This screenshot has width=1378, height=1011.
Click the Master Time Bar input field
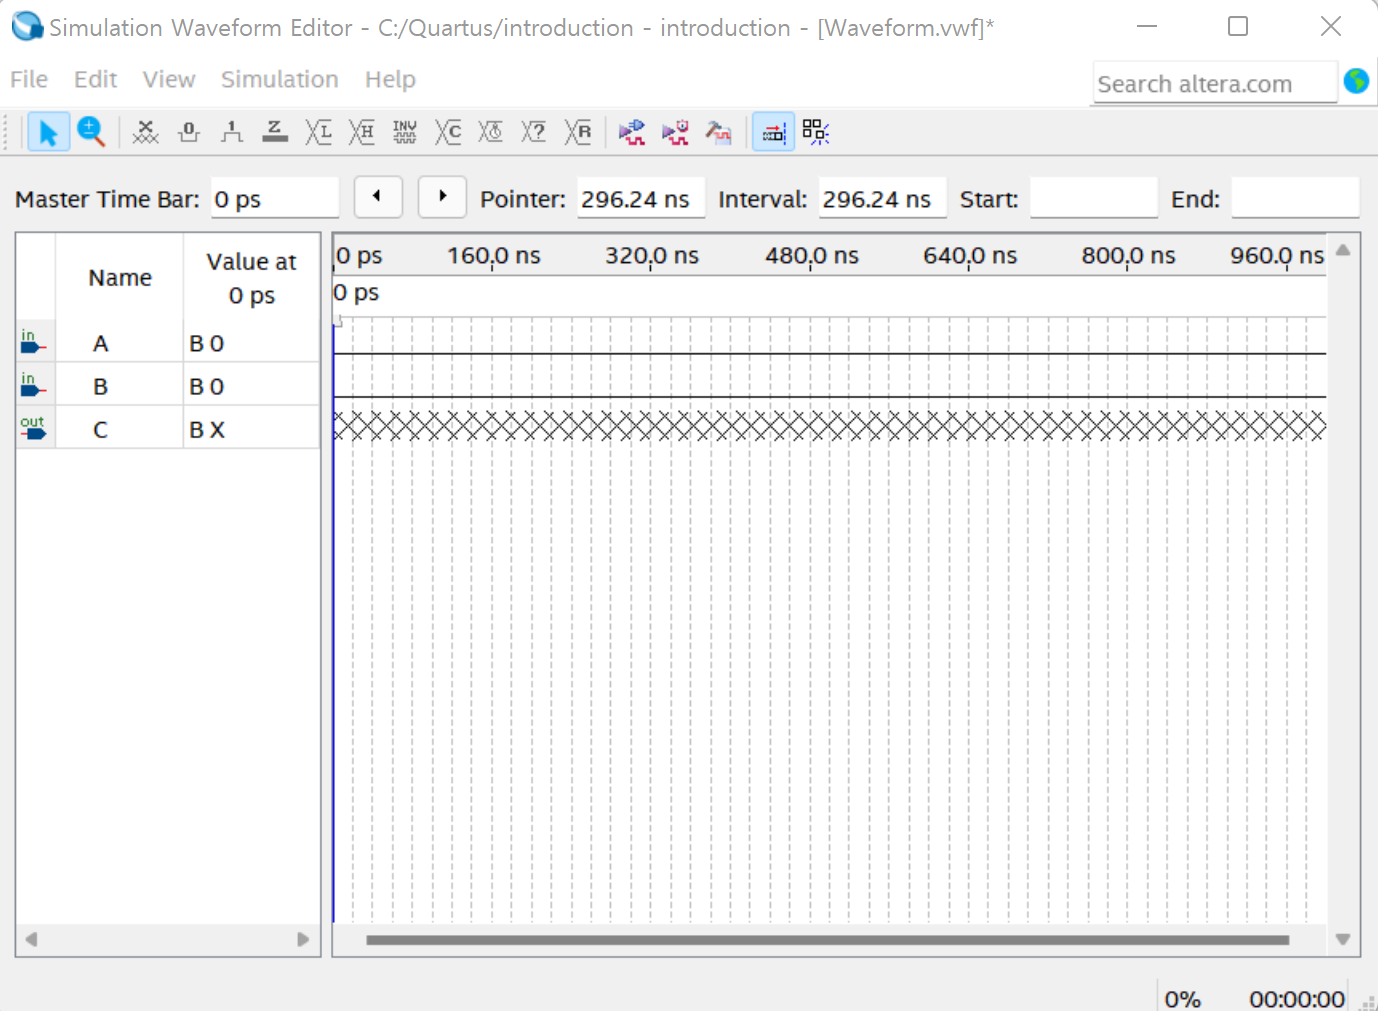point(275,198)
